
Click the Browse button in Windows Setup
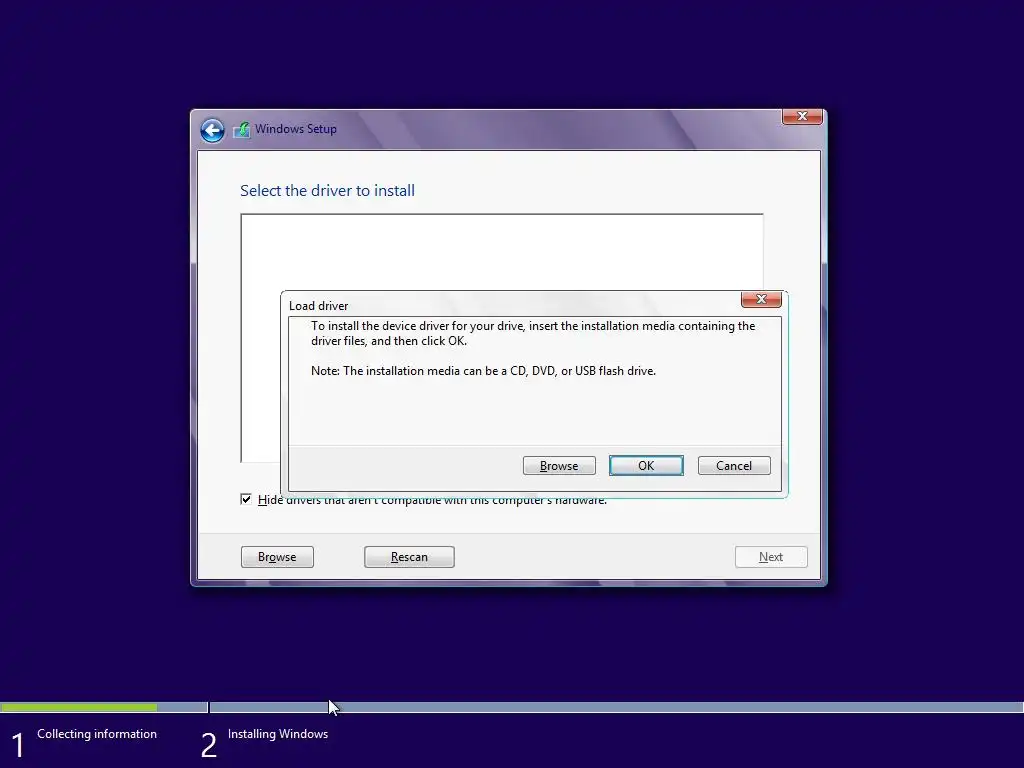tap(277, 557)
